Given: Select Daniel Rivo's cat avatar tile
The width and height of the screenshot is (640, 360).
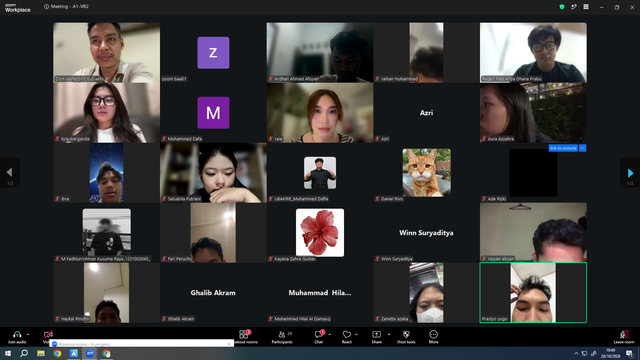Looking at the screenshot, I should (427, 173).
